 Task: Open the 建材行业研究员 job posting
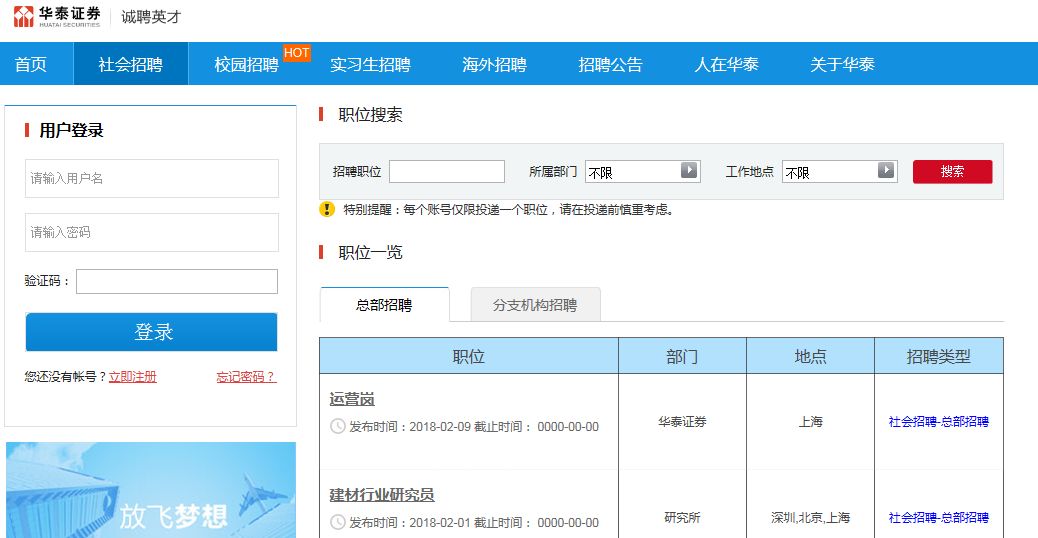[x=382, y=494]
